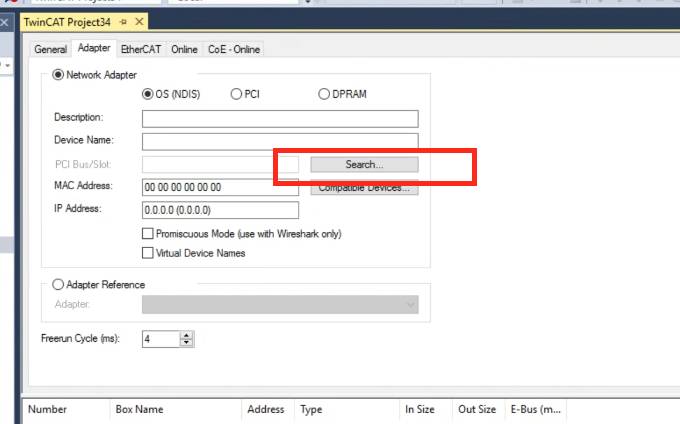Sort by the In Size column
Screen dimensions: 680x424
point(426,409)
